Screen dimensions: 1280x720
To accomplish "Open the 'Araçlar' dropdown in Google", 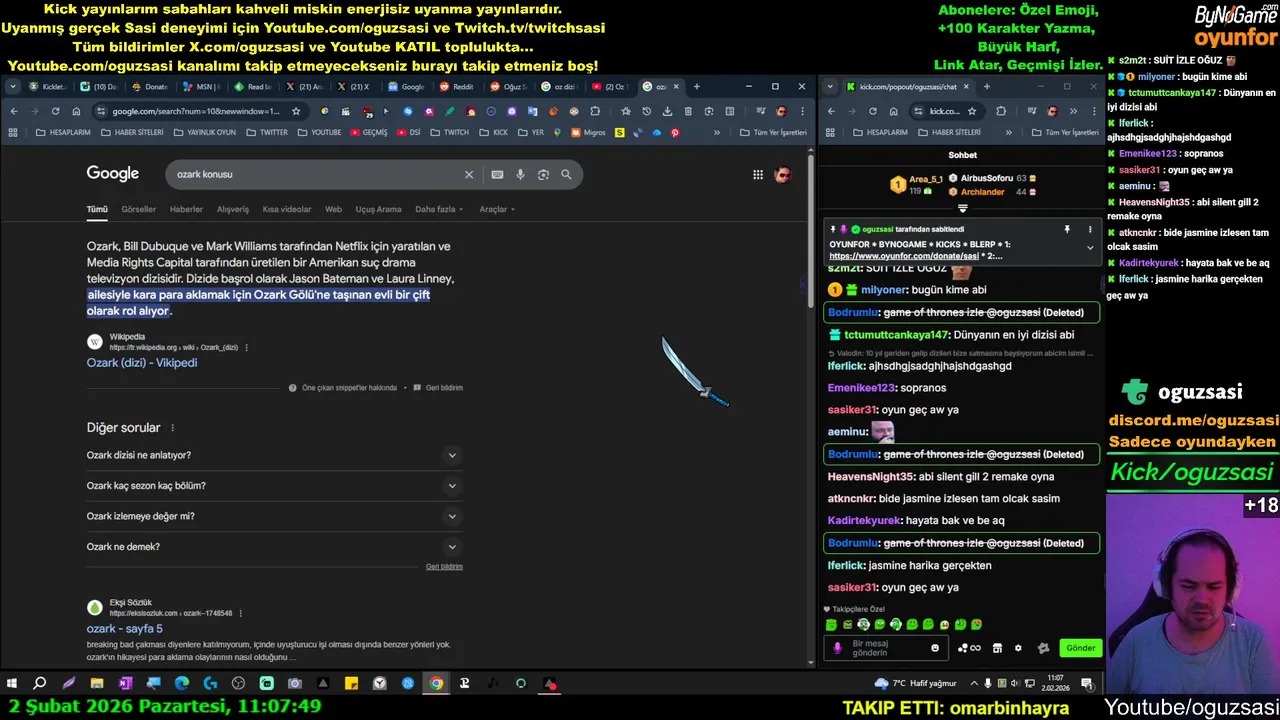I will [497, 209].
